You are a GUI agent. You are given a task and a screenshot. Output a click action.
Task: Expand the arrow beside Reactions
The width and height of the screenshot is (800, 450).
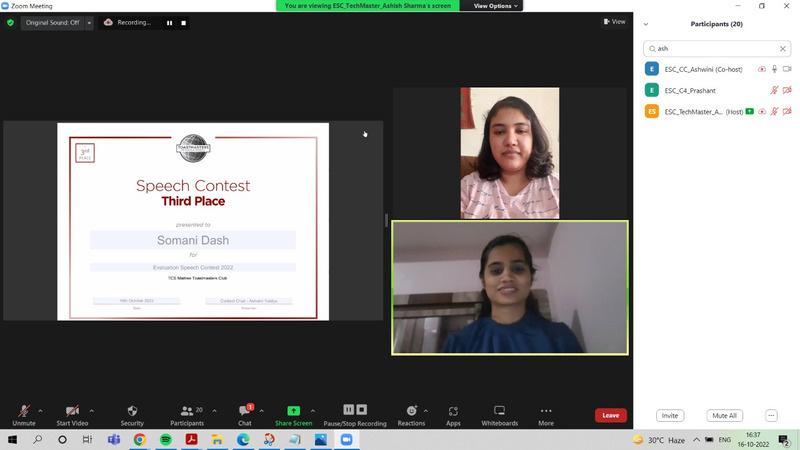(x=426, y=411)
